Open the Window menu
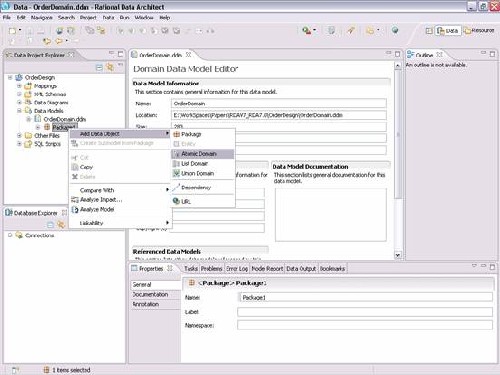500x375 pixels. tap(144, 17)
